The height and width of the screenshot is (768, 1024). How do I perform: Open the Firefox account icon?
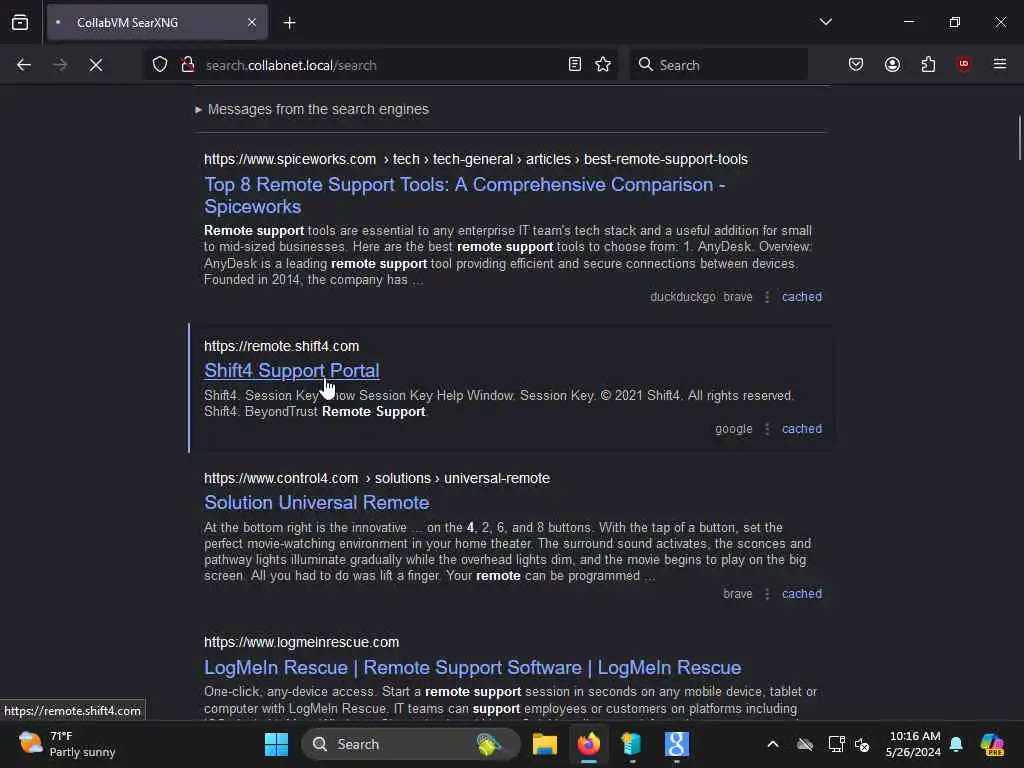point(892,65)
